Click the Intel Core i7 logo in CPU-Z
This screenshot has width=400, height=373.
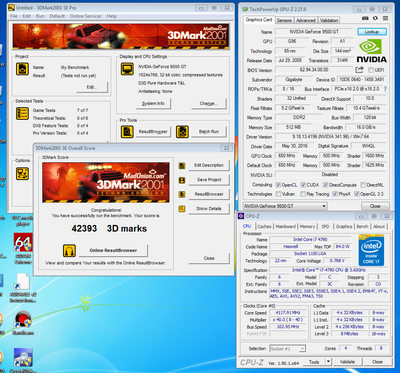click(x=371, y=250)
